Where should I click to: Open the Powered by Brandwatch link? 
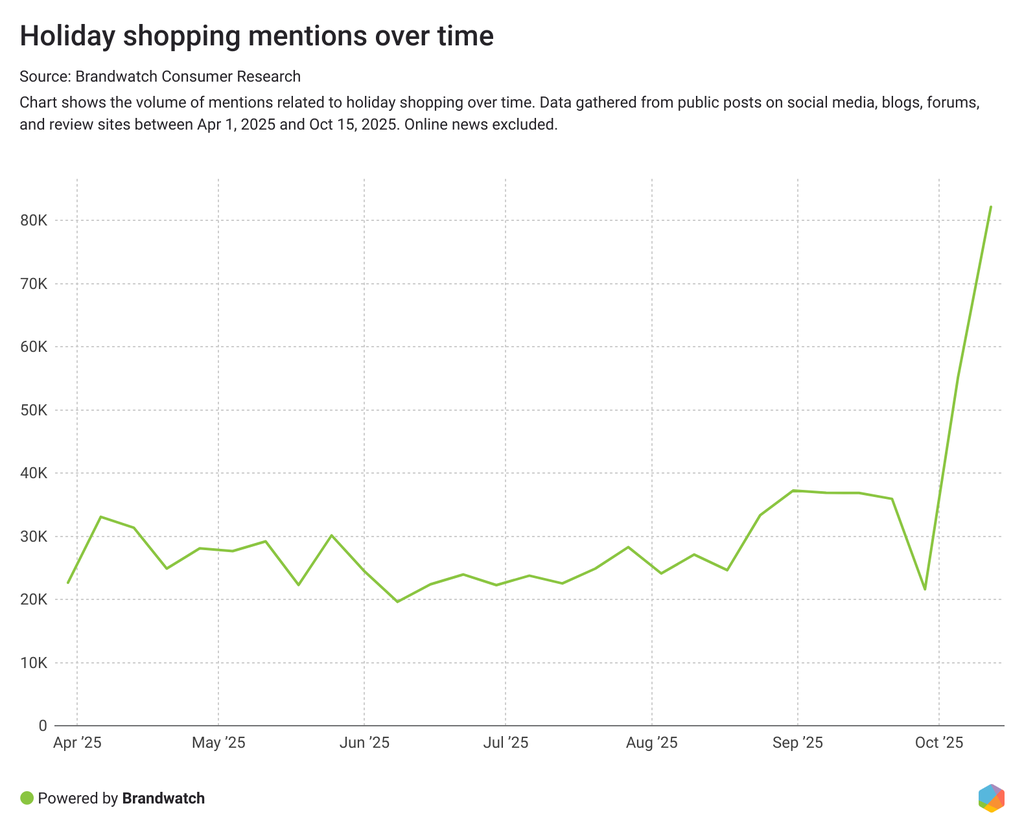tap(121, 798)
